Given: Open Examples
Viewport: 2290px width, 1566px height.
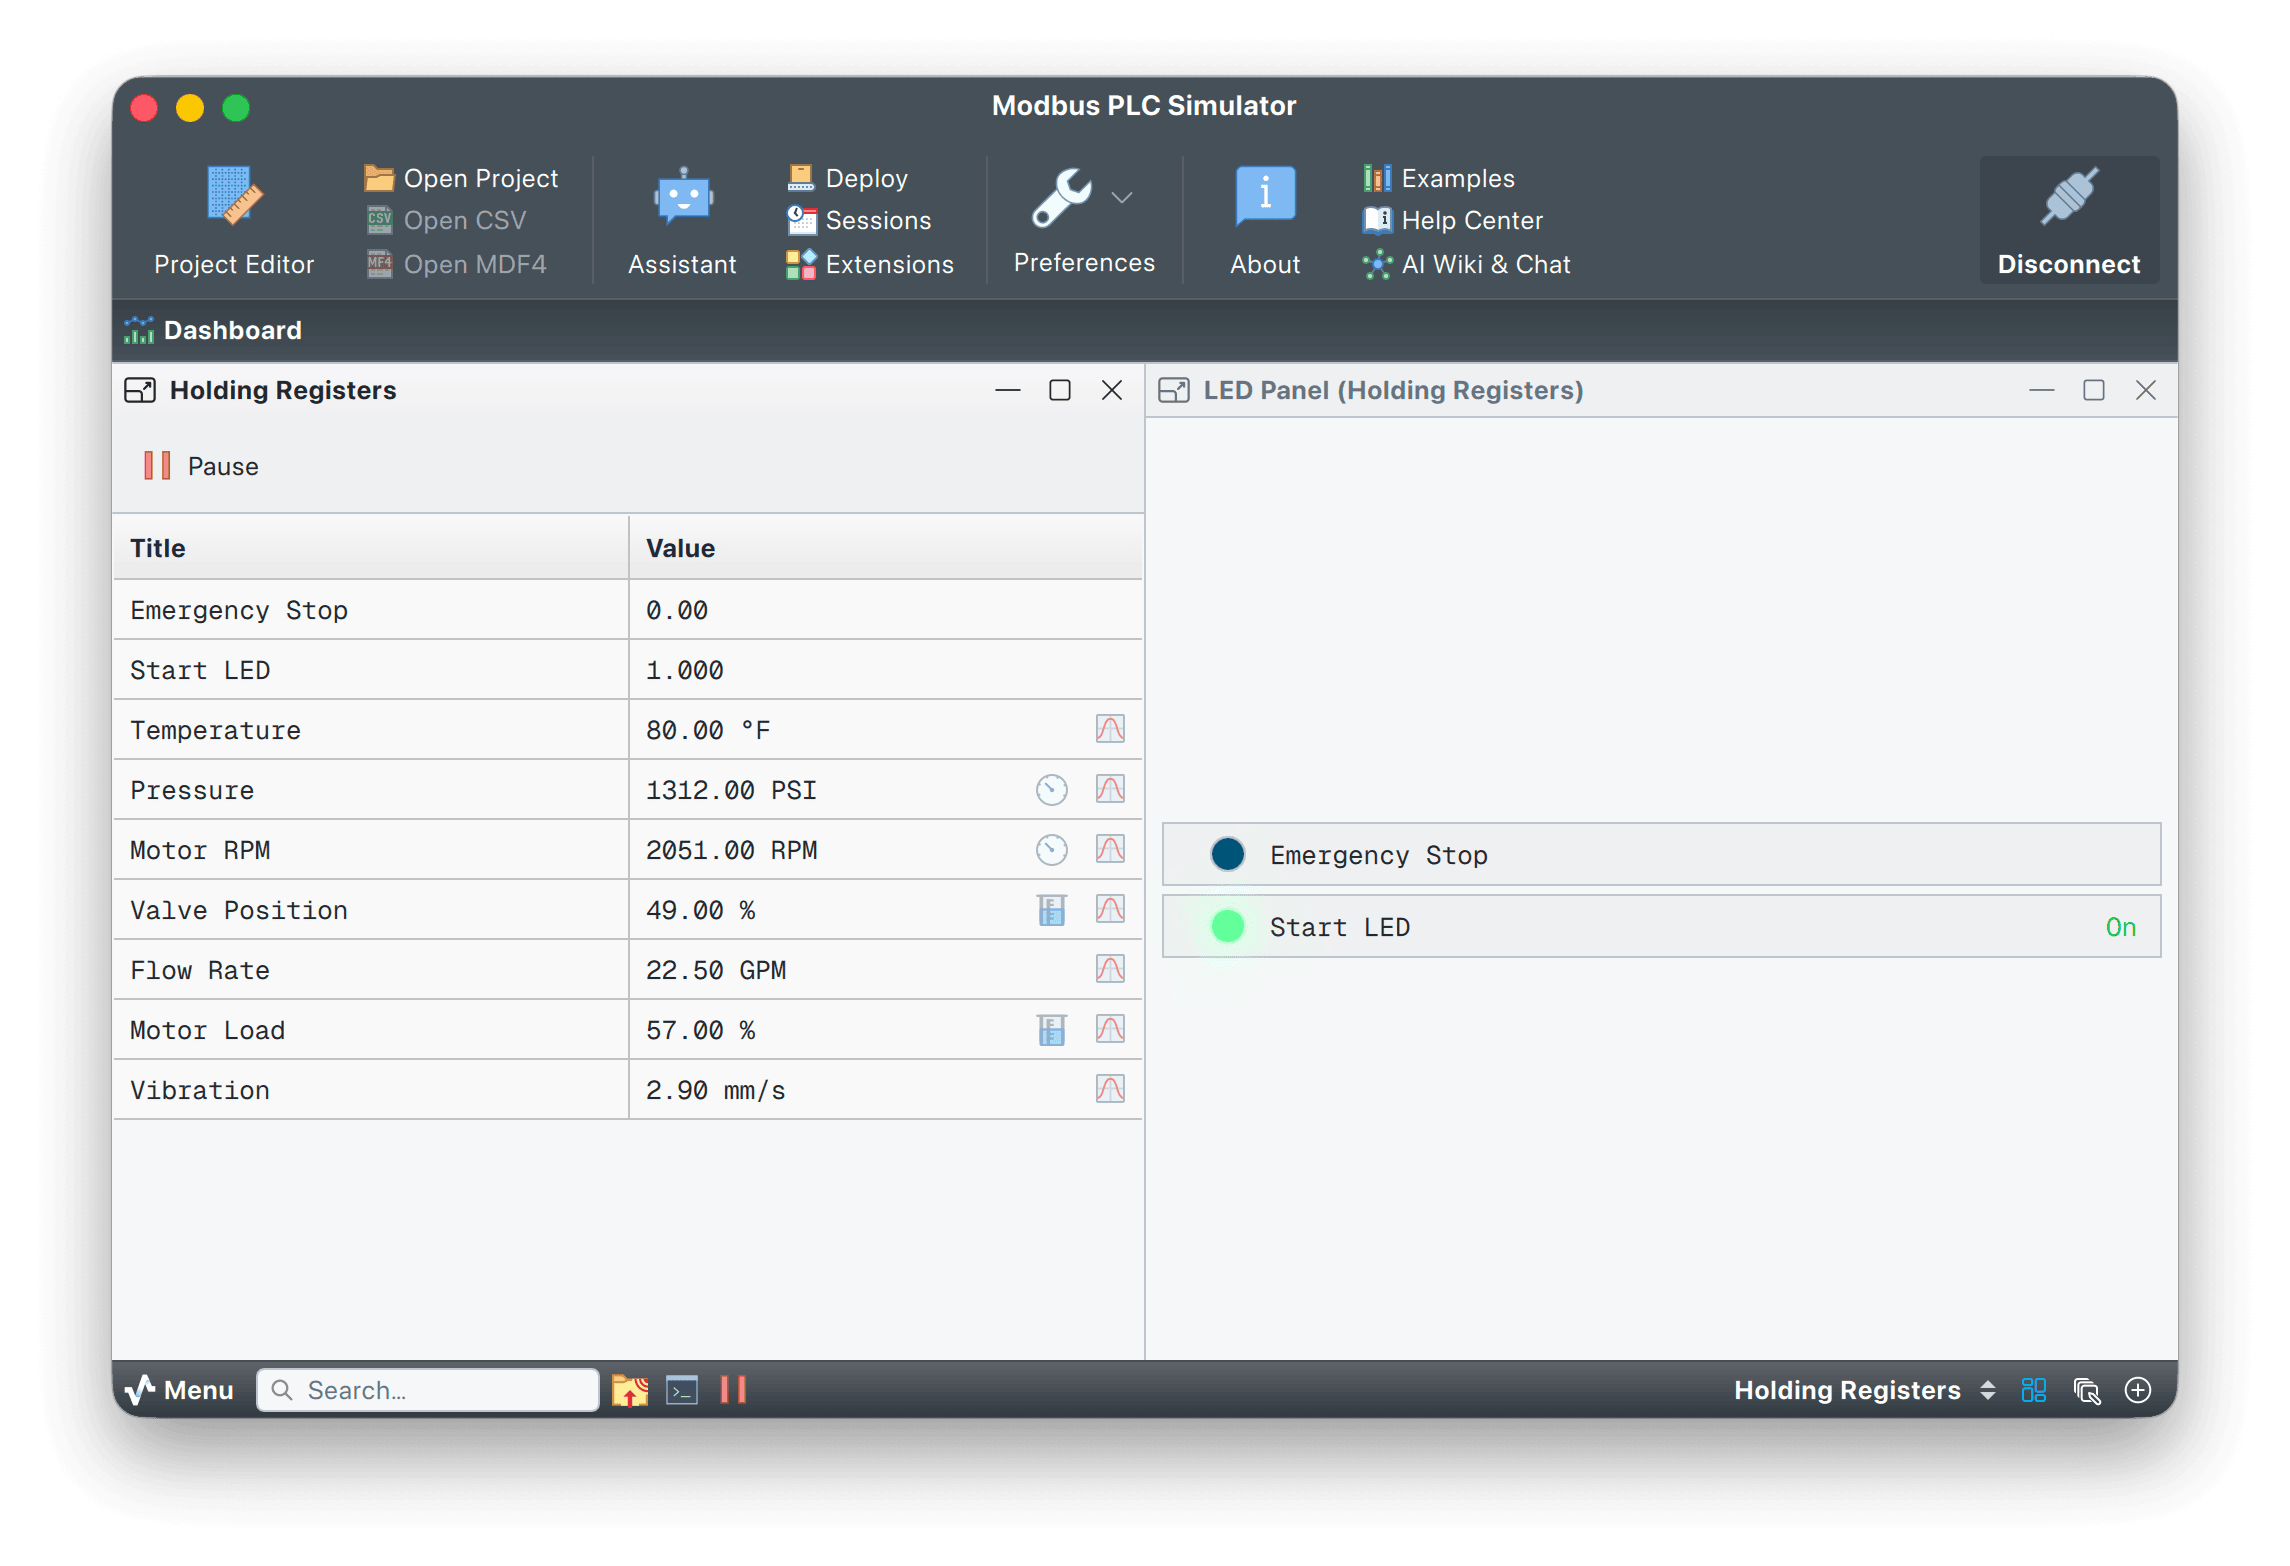Looking at the screenshot, I should (1438, 178).
